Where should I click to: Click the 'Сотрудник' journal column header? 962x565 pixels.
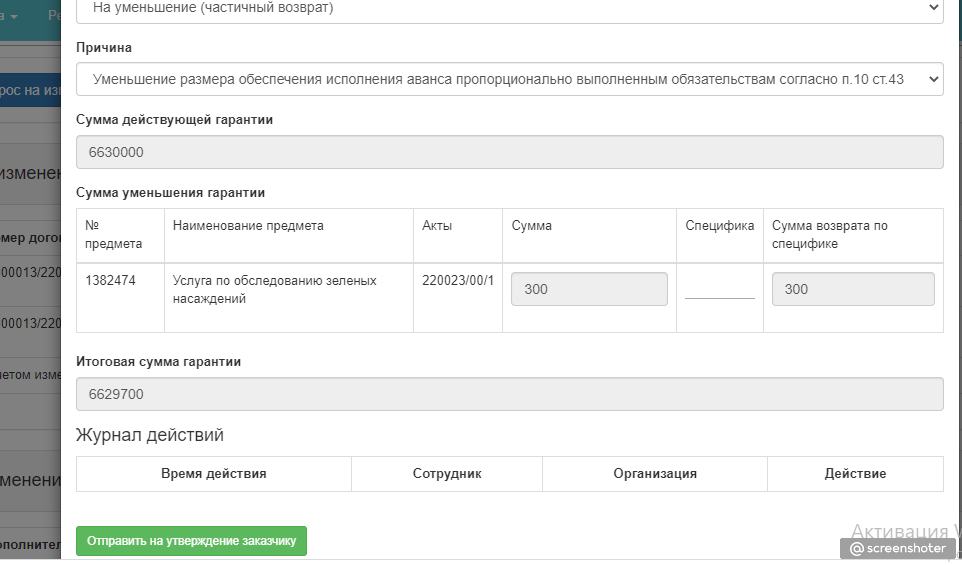tap(447, 474)
